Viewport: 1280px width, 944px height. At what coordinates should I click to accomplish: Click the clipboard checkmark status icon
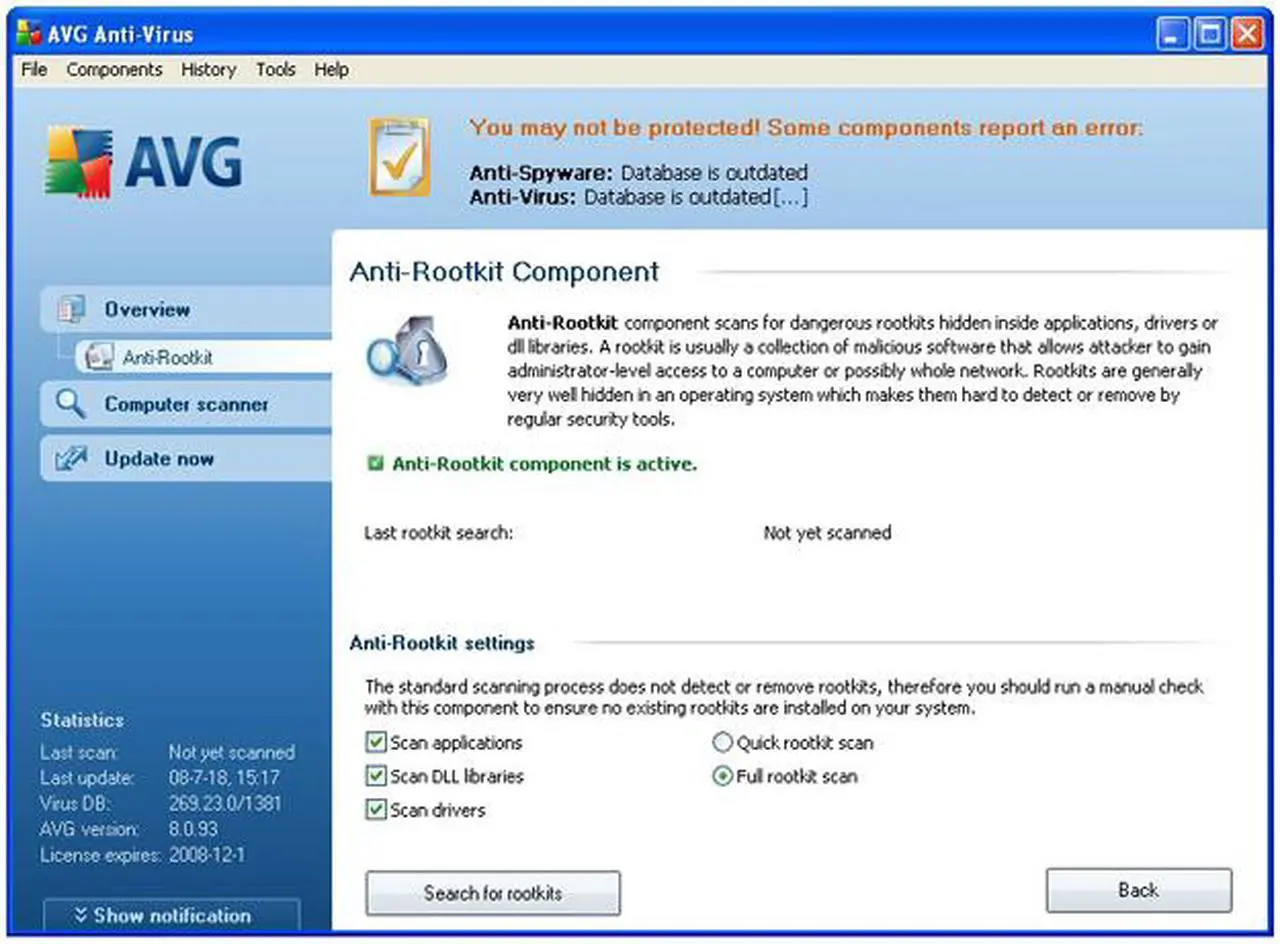[x=399, y=157]
